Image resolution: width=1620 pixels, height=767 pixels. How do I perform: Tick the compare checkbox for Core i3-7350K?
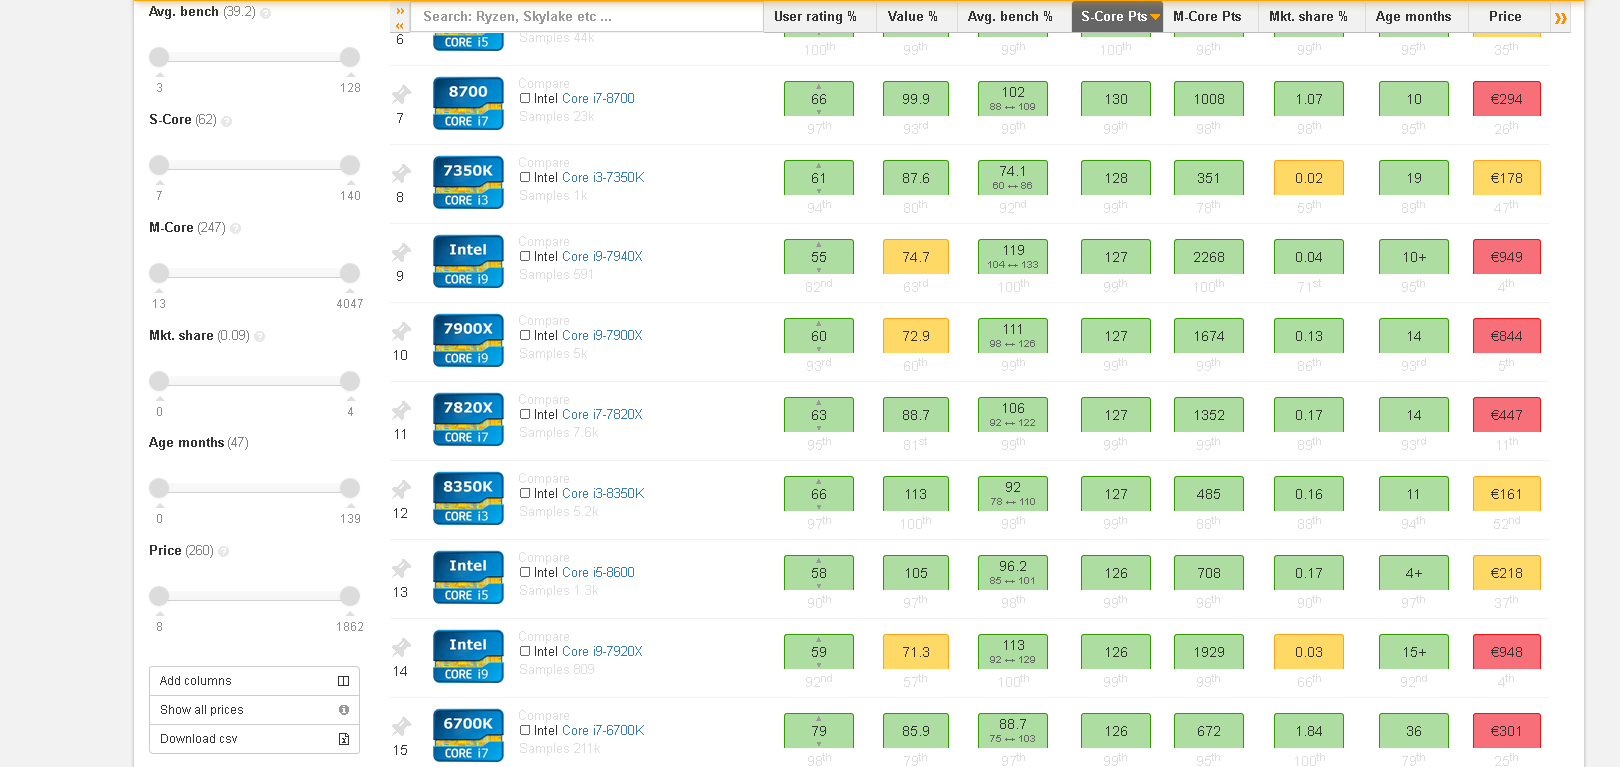point(525,177)
